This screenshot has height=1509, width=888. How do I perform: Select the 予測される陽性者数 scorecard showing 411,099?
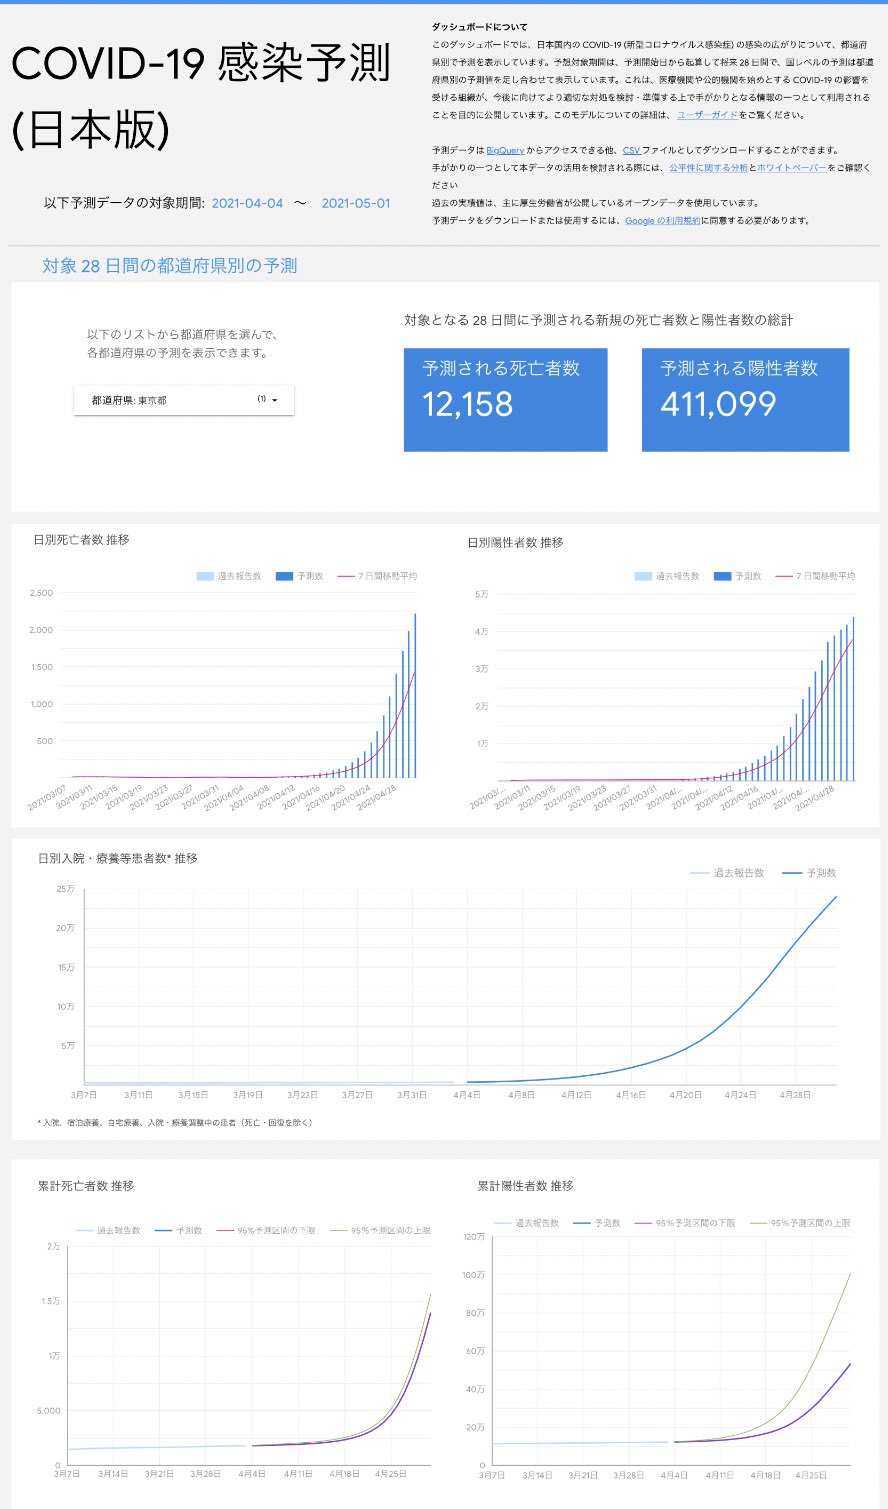(x=746, y=400)
